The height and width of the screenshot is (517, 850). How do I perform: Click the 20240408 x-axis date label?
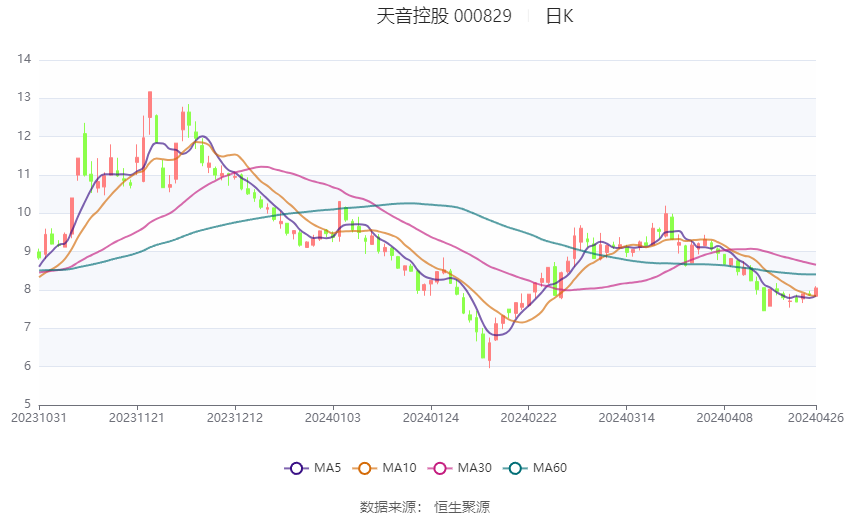click(725, 418)
